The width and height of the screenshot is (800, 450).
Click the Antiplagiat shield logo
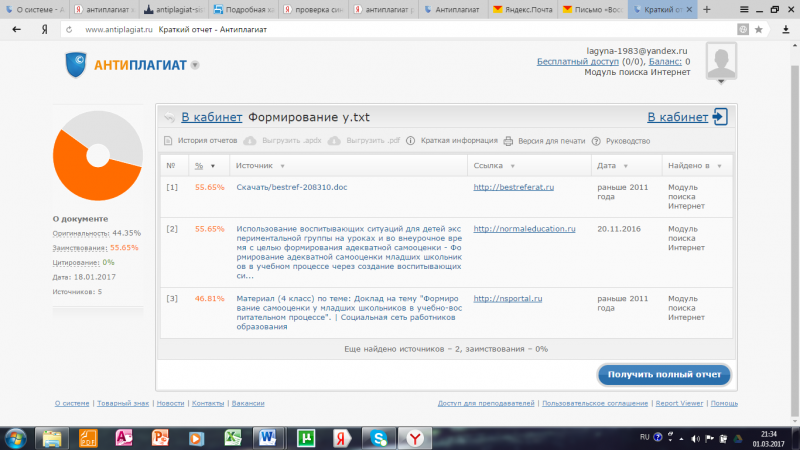click(76, 65)
